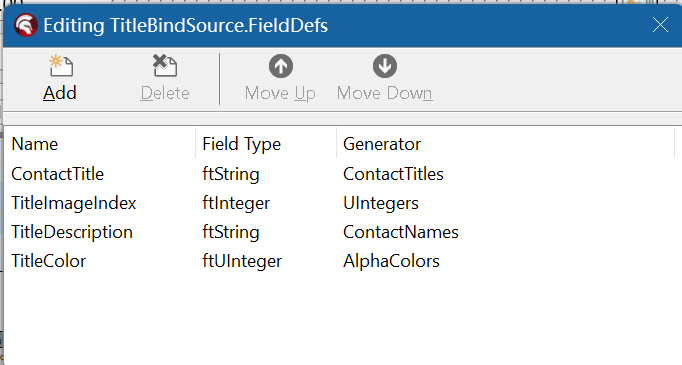This screenshot has width=682, height=365.
Task: Close the FieldDefs editor window
Action: (x=660, y=25)
